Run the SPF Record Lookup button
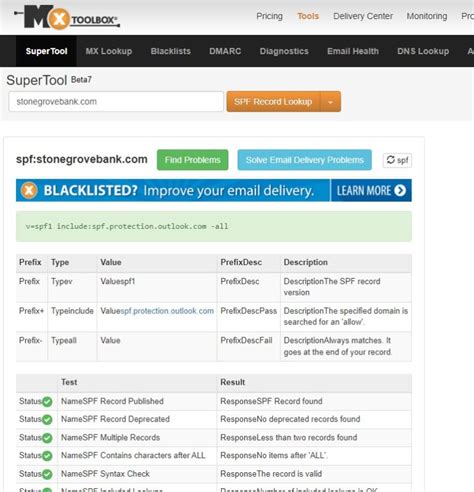Screen dimensions: 474x492 (273, 102)
